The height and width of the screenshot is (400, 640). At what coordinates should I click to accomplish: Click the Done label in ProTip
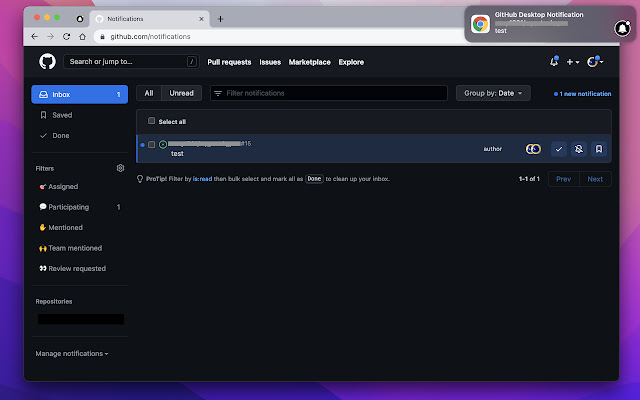[x=314, y=179]
